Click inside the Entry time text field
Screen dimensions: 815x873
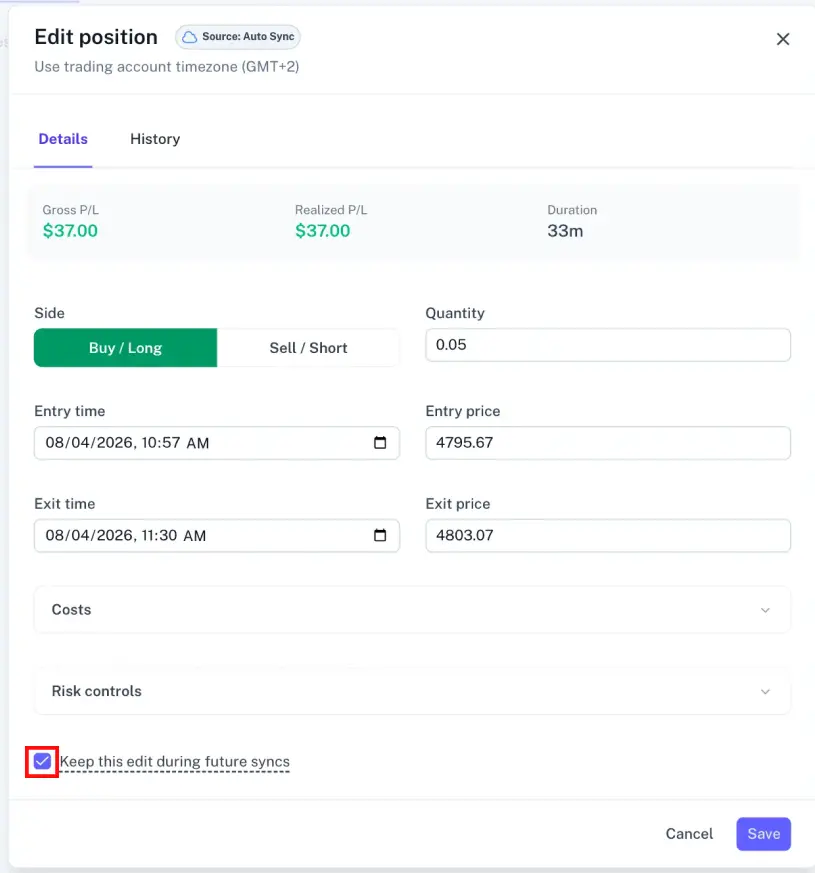pos(180,443)
